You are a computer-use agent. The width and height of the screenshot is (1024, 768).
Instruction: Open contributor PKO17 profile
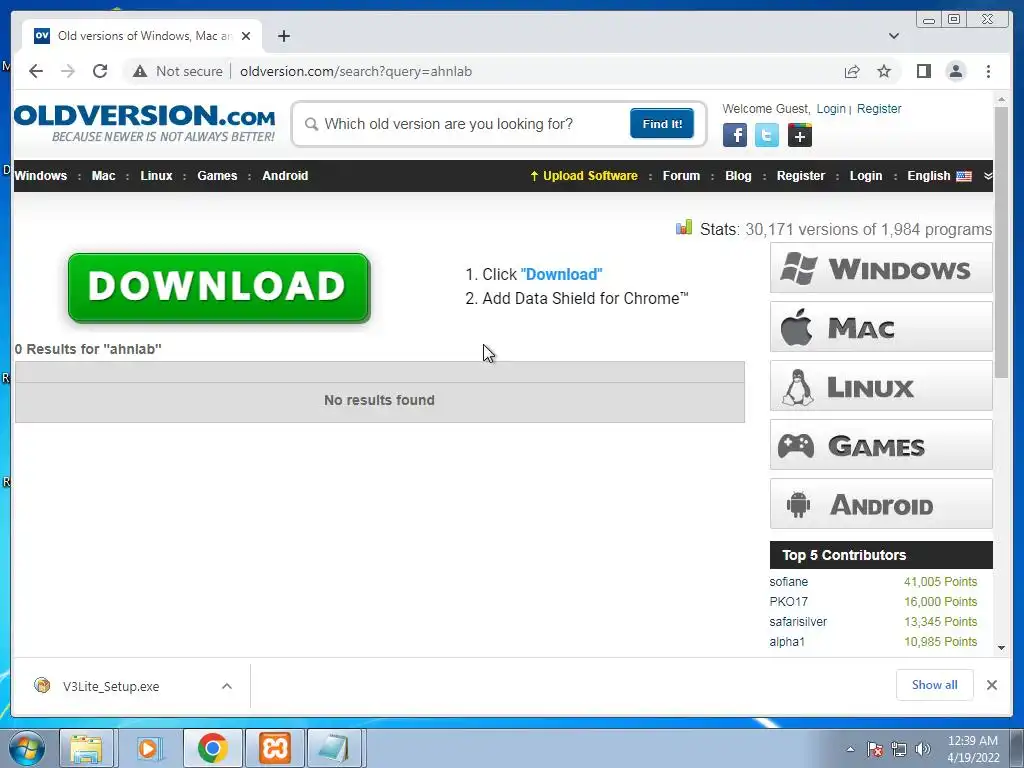coord(788,601)
